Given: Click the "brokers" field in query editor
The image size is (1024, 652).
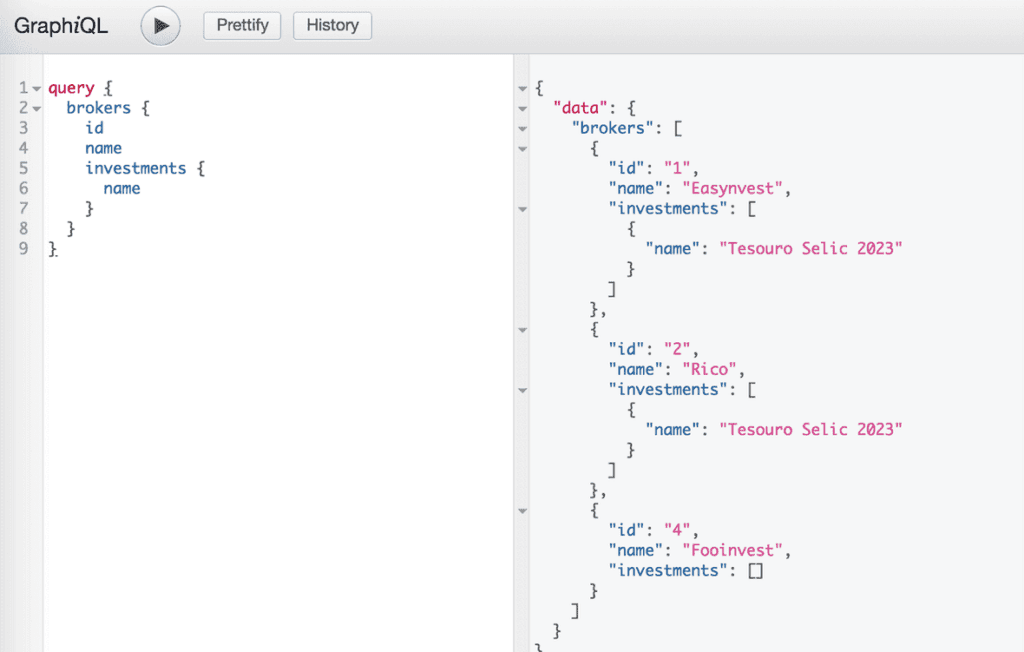Looking at the screenshot, I should click(99, 108).
